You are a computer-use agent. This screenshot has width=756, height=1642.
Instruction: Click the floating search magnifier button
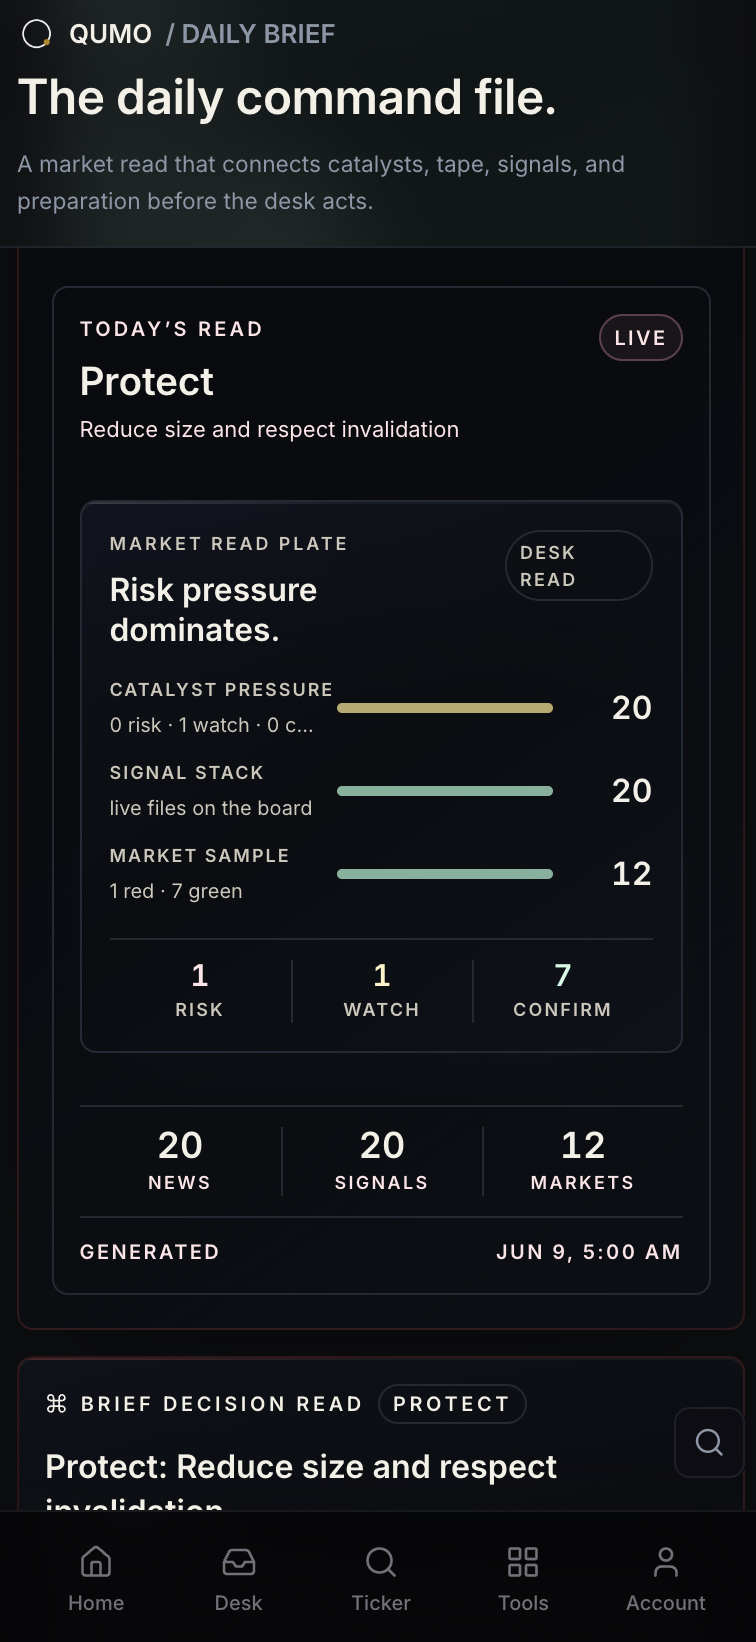[x=709, y=1442]
